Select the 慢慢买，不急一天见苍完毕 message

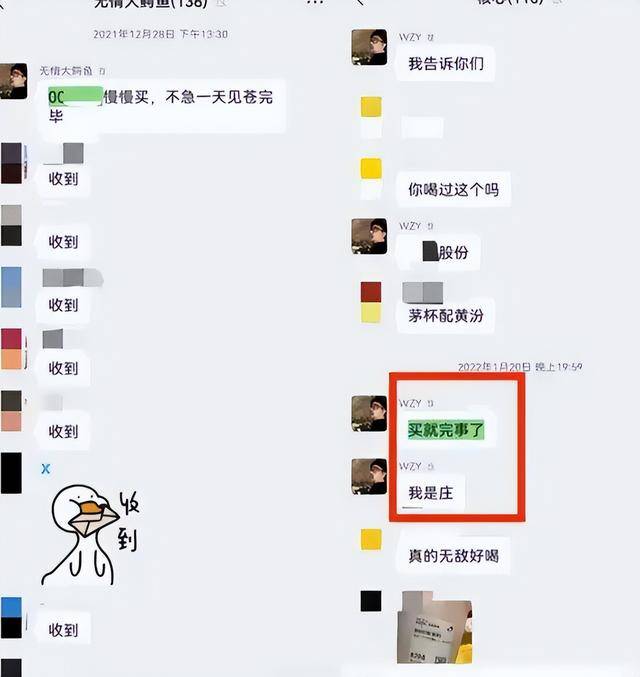(x=162, y=106)
